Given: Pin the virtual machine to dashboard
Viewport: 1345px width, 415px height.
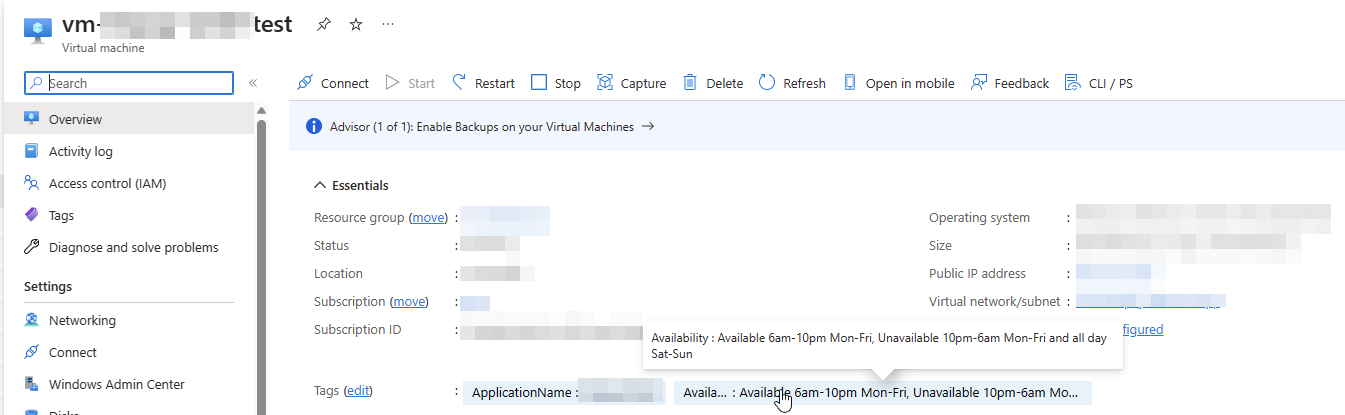Looking at the screenshot, I should click(x=323, y=25).
